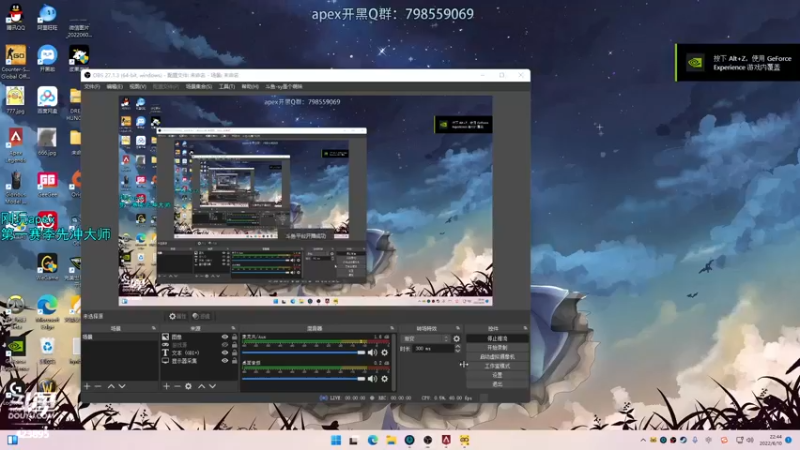Lock the second source row
The width and height of the screenshot is (800, 450).
click(234, 345)
